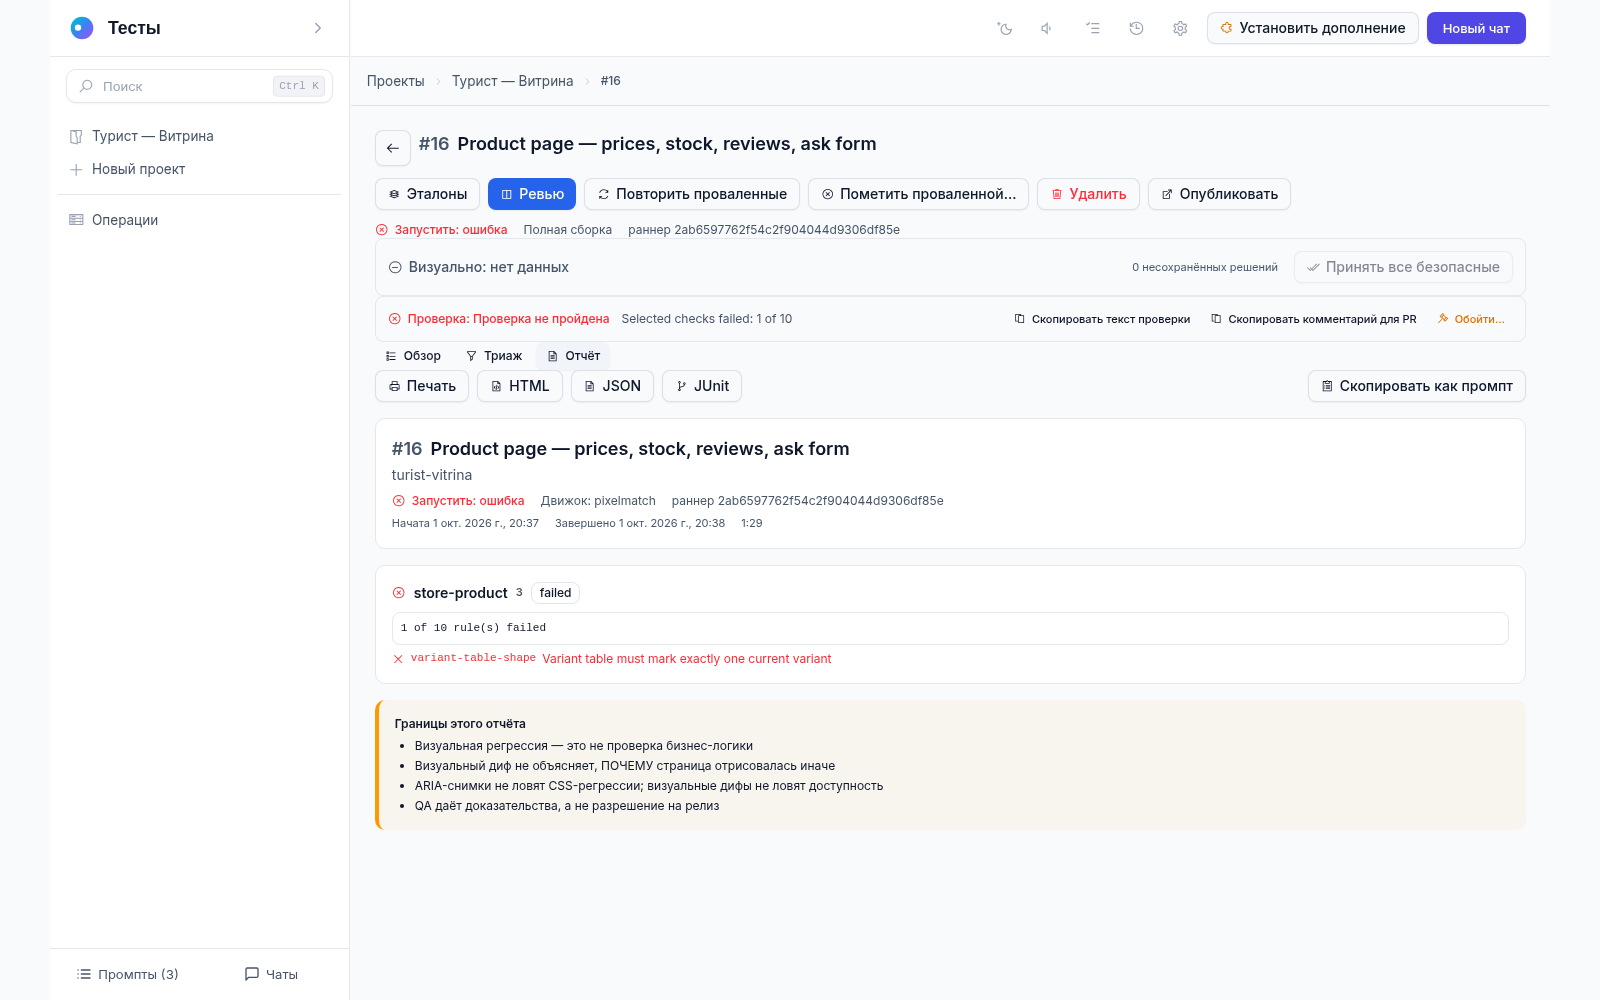Switch to the Триаж tab

pos(494,356)
